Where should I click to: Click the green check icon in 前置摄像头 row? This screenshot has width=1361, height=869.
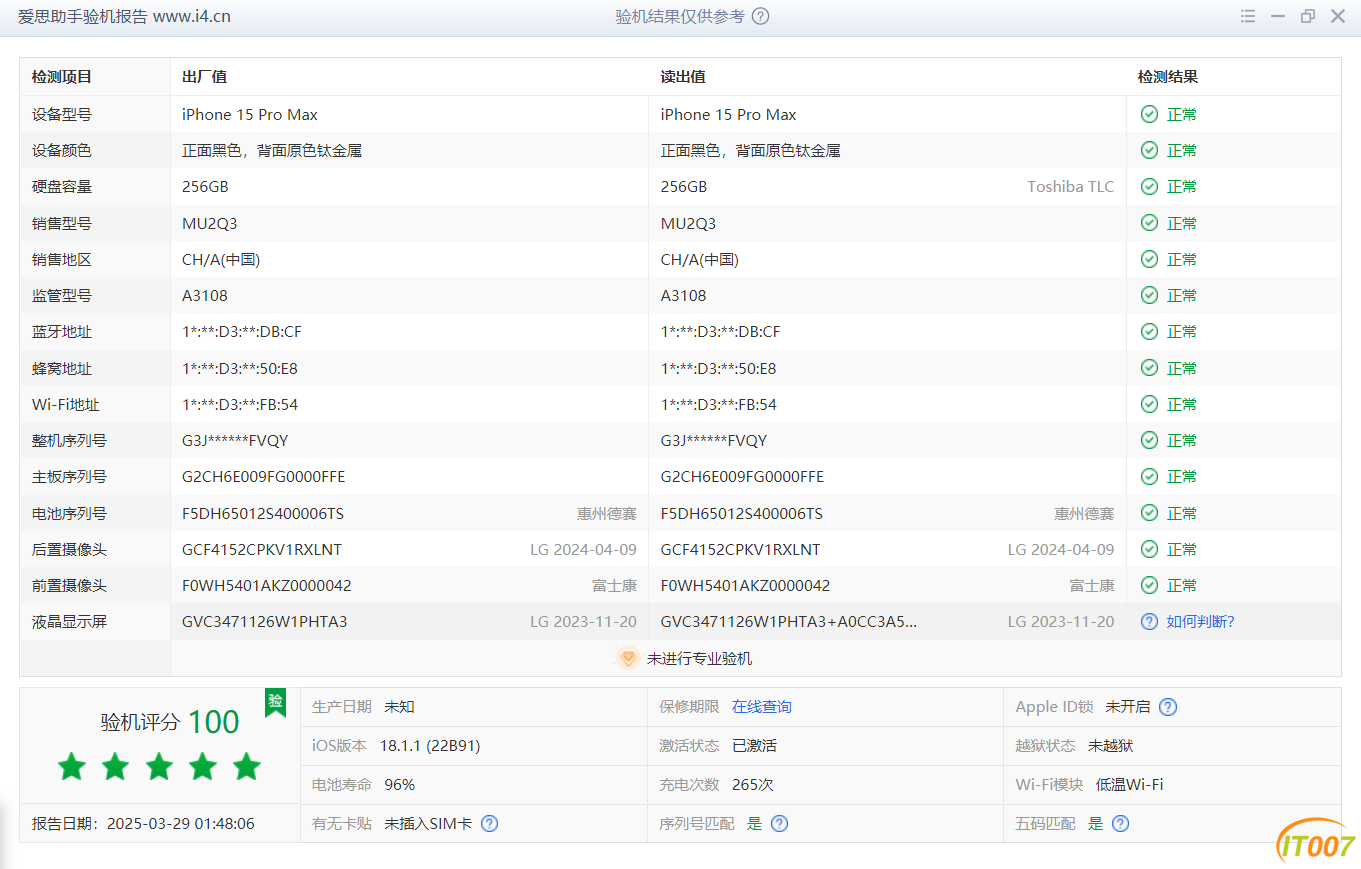(x=1149, y=586)
